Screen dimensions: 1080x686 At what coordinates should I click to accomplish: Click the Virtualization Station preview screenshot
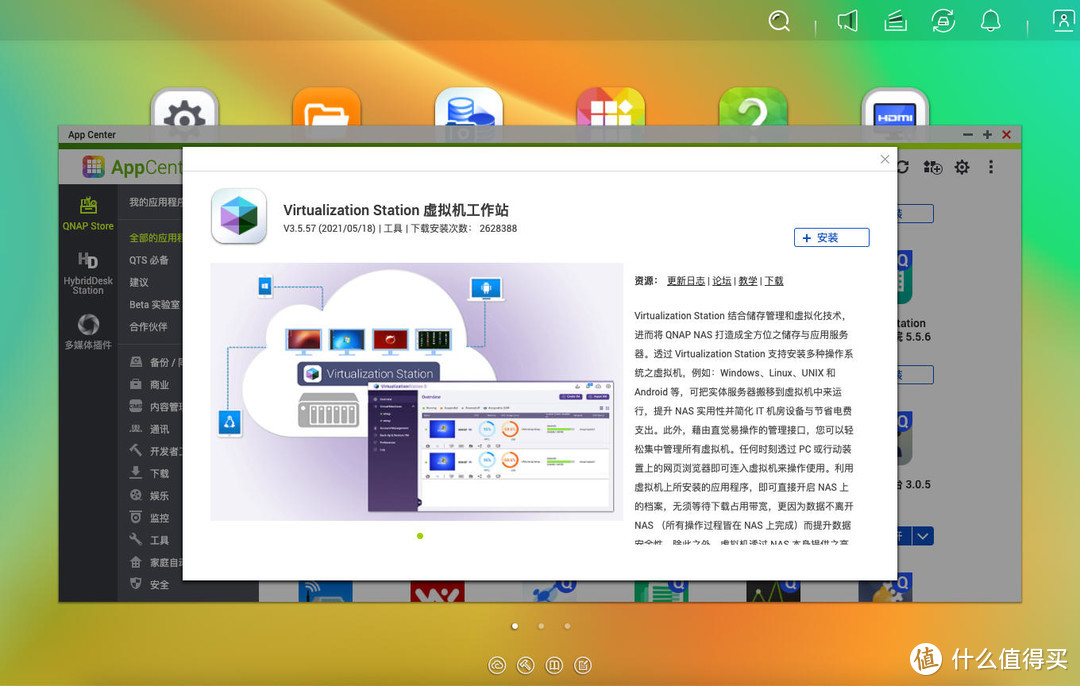[x=417, y=391]
